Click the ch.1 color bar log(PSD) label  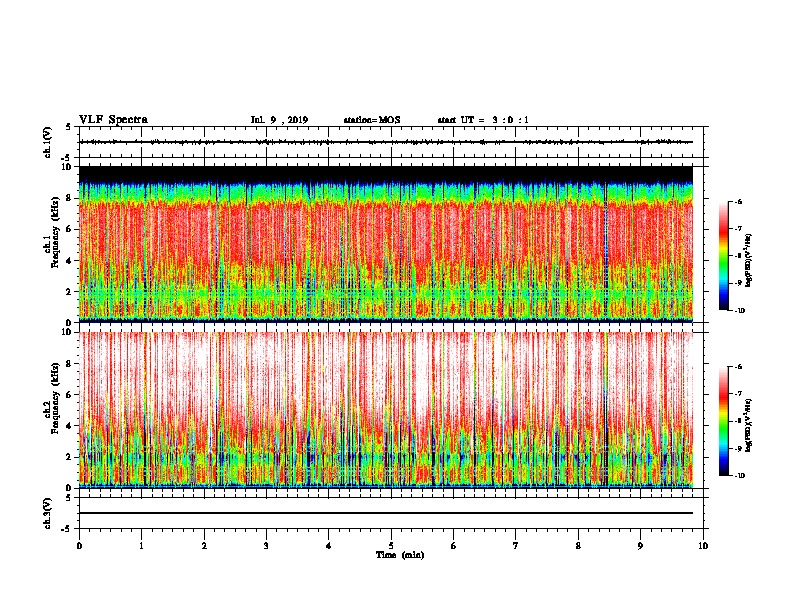point(749,260)
